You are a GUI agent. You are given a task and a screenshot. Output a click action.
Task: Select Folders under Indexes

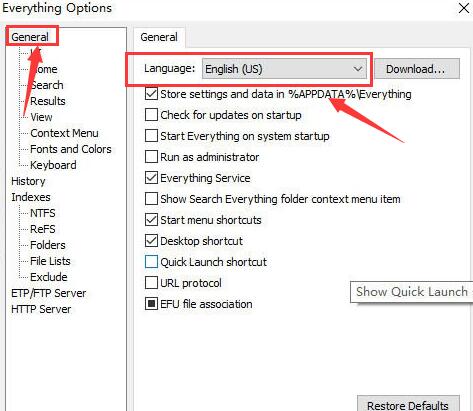pyautogui.click(x=48, y=245)
